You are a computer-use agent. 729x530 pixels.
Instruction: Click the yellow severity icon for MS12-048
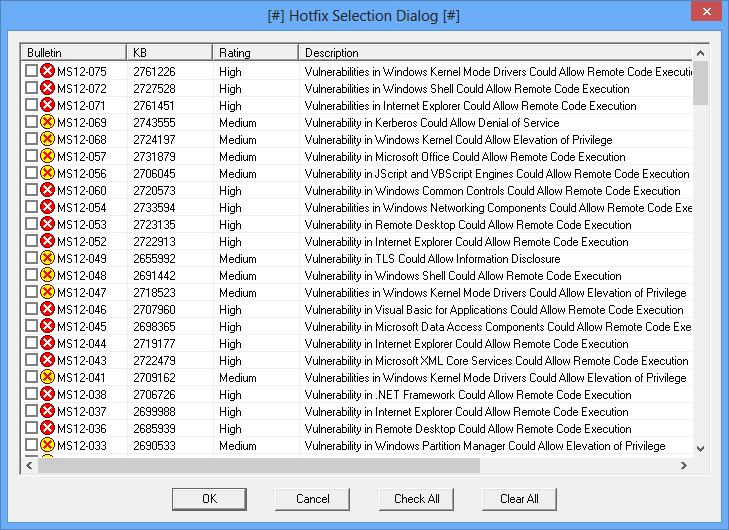pyautogui.click(x=47, y=275)
